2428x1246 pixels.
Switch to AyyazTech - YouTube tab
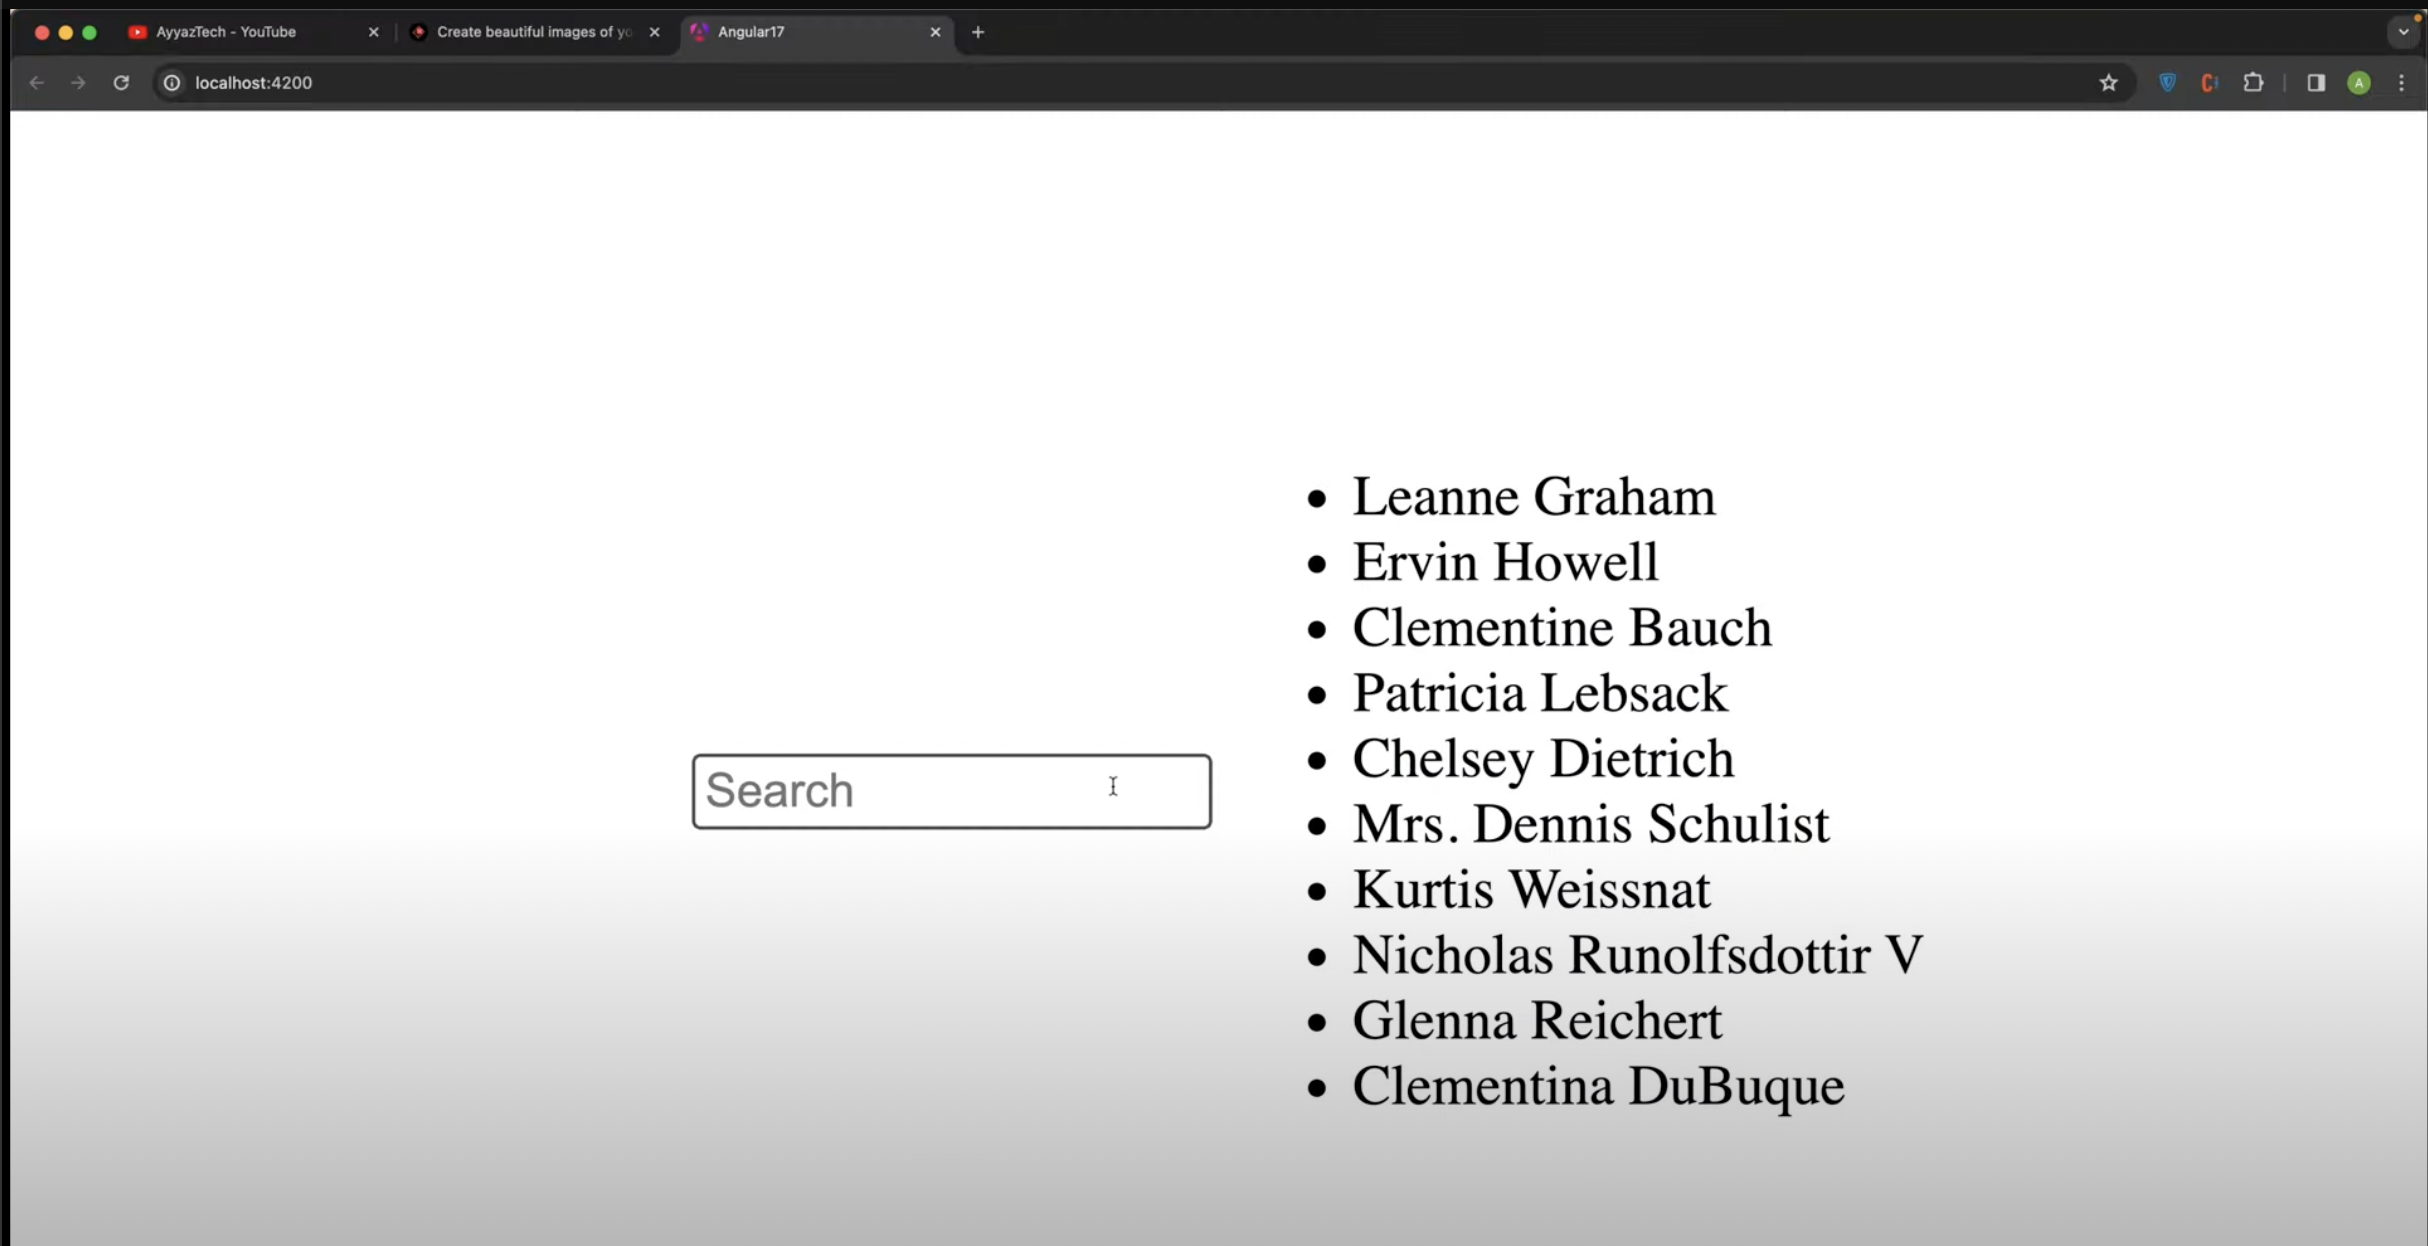[x=226, y=32]
